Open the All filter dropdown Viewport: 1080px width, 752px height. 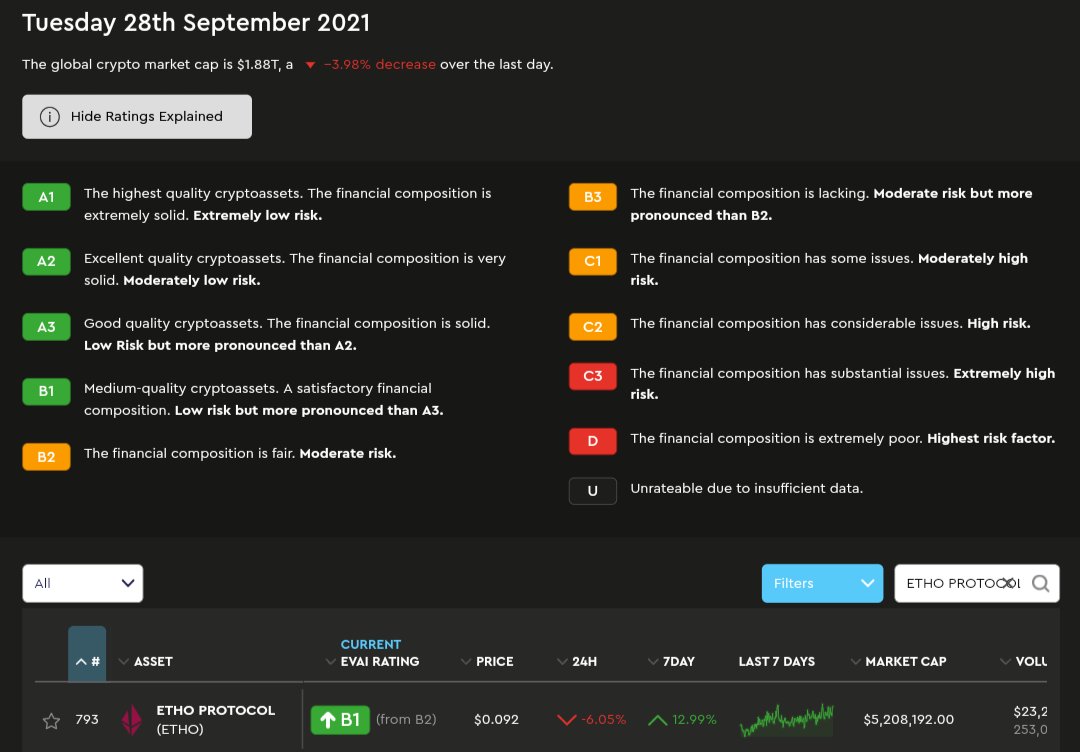(82, 582)
